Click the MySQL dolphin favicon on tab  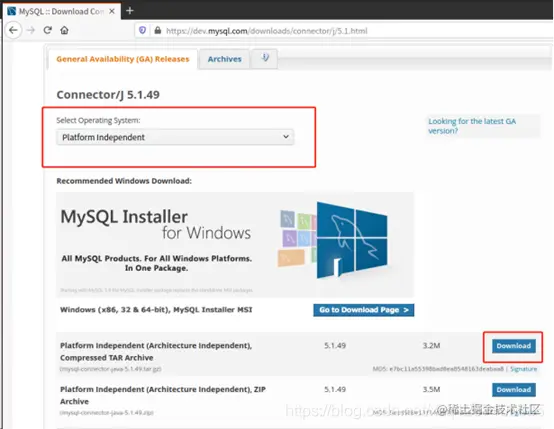tap(12, 11)
